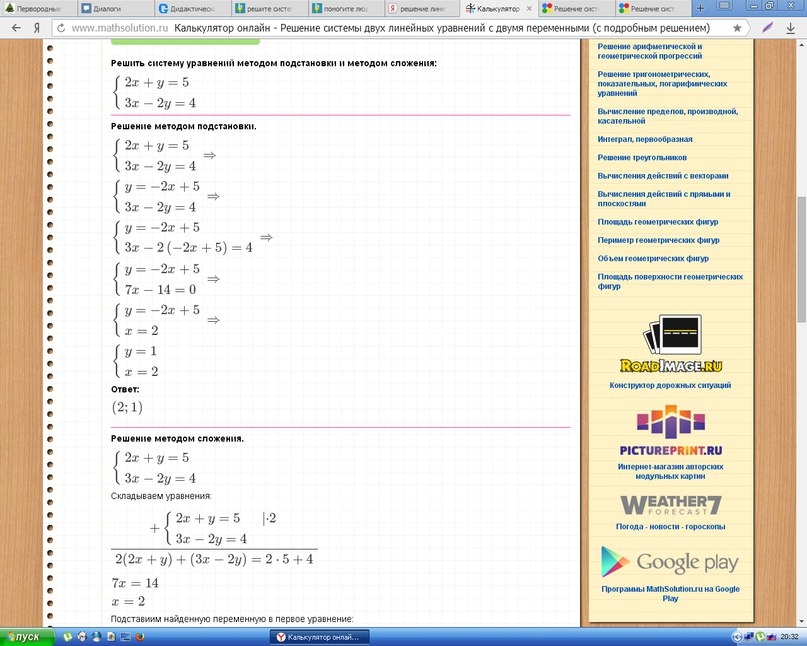Bookmark page with the star icon
This screenshot has height=646, width=807.
point(737,28)
